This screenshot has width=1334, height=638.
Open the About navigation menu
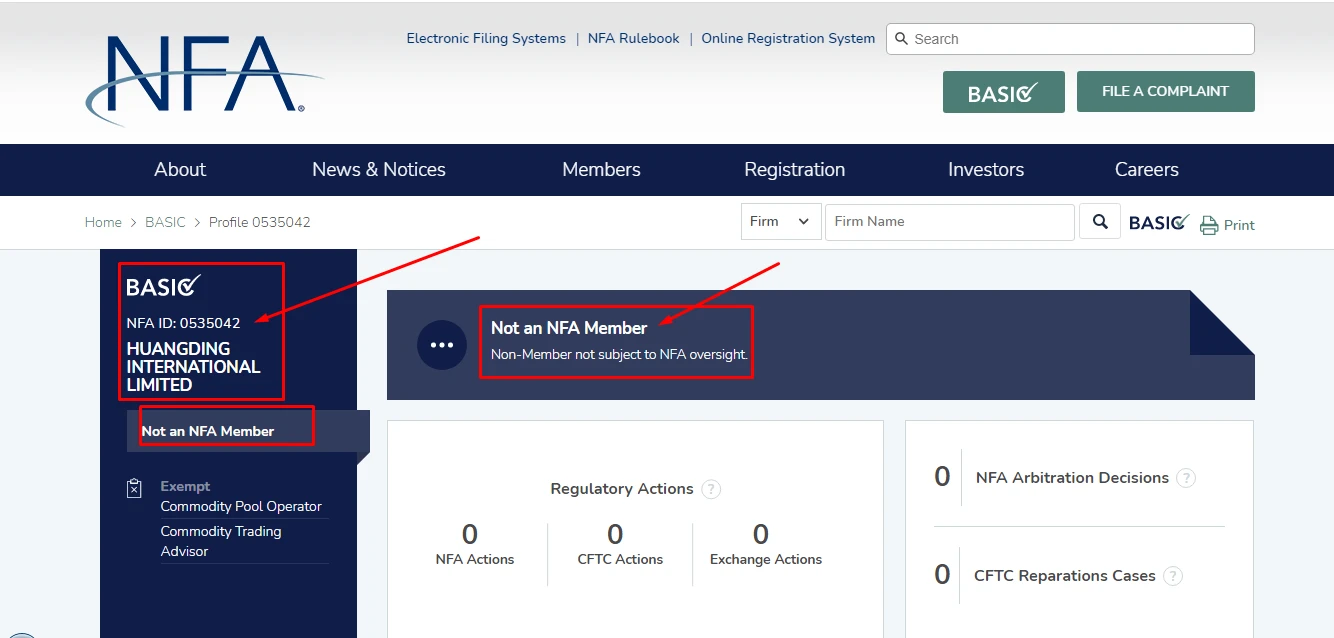[180, 170]
